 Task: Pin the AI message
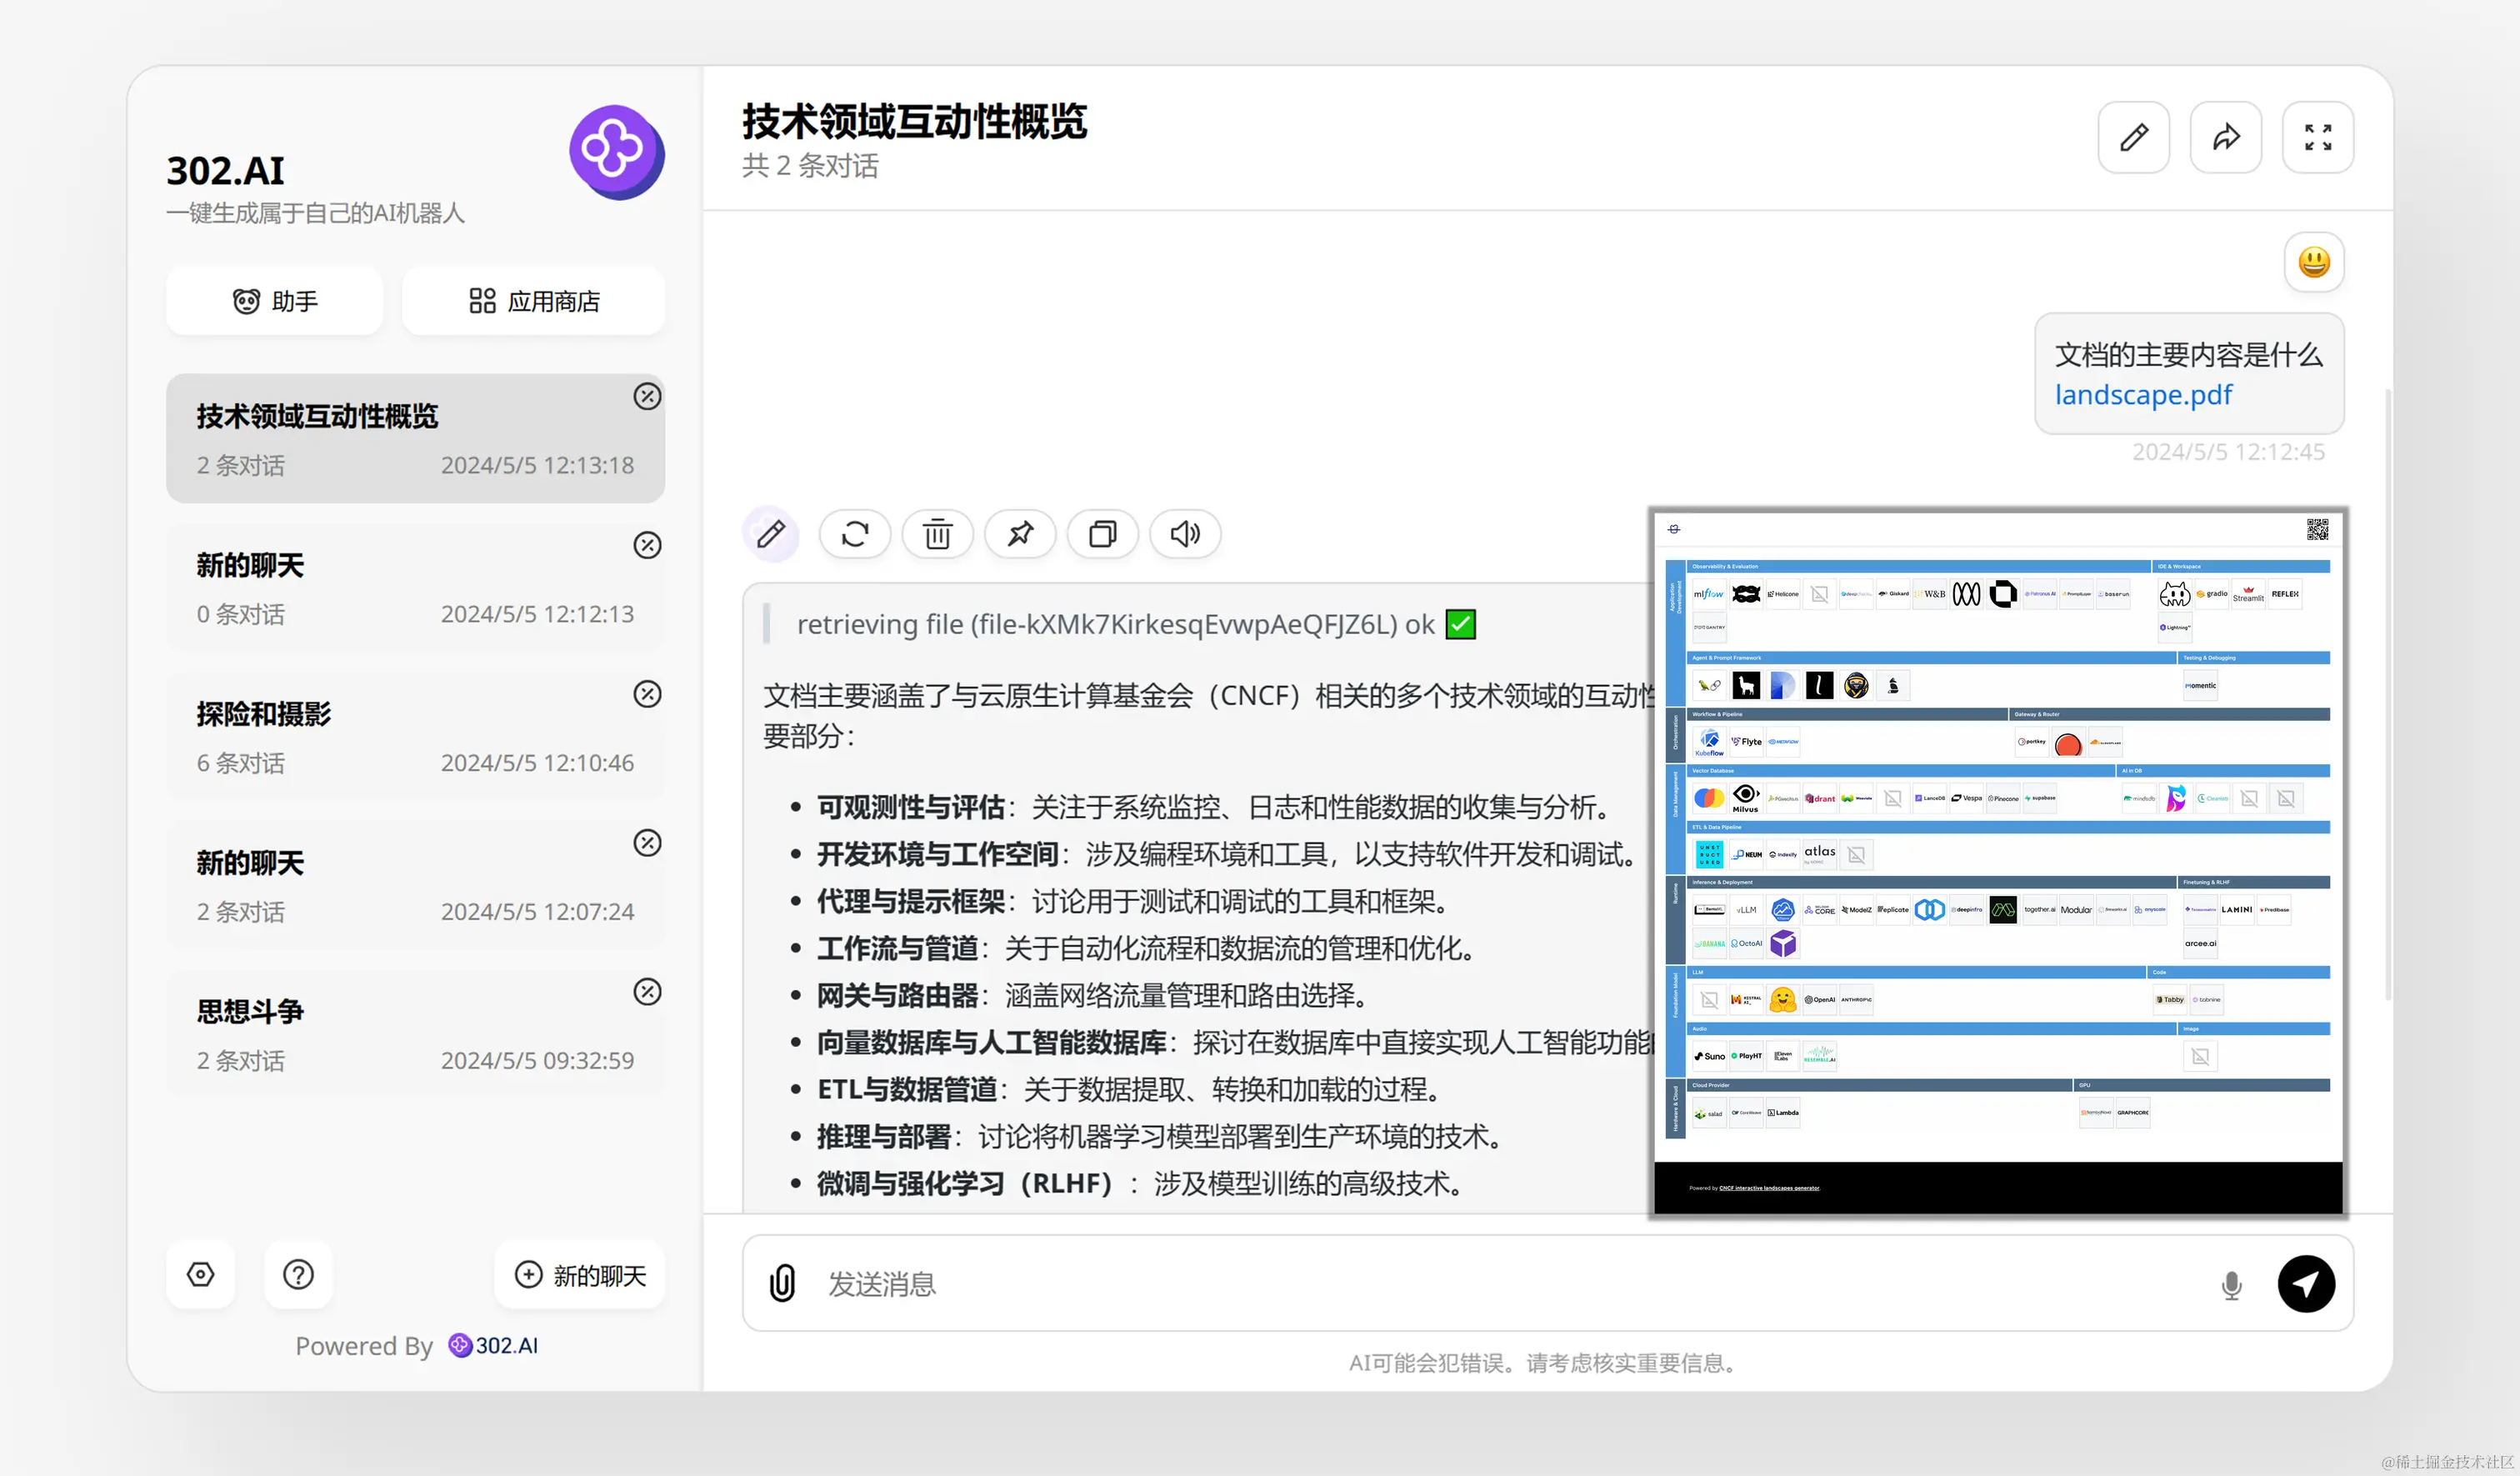coord(1020,534)
